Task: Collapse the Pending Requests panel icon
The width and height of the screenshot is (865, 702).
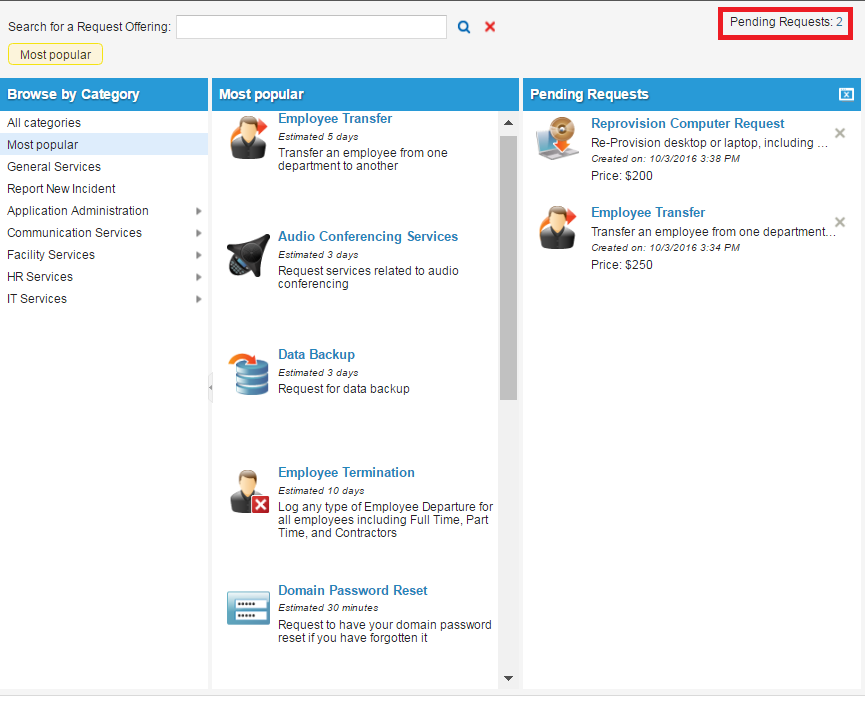Action: click(x=846, y=94)
